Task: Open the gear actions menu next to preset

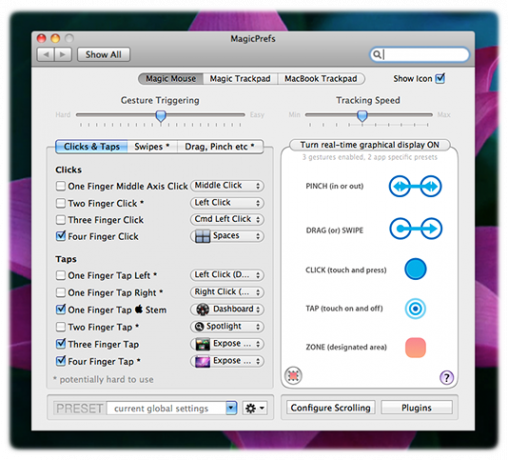Action: (255, 408)
